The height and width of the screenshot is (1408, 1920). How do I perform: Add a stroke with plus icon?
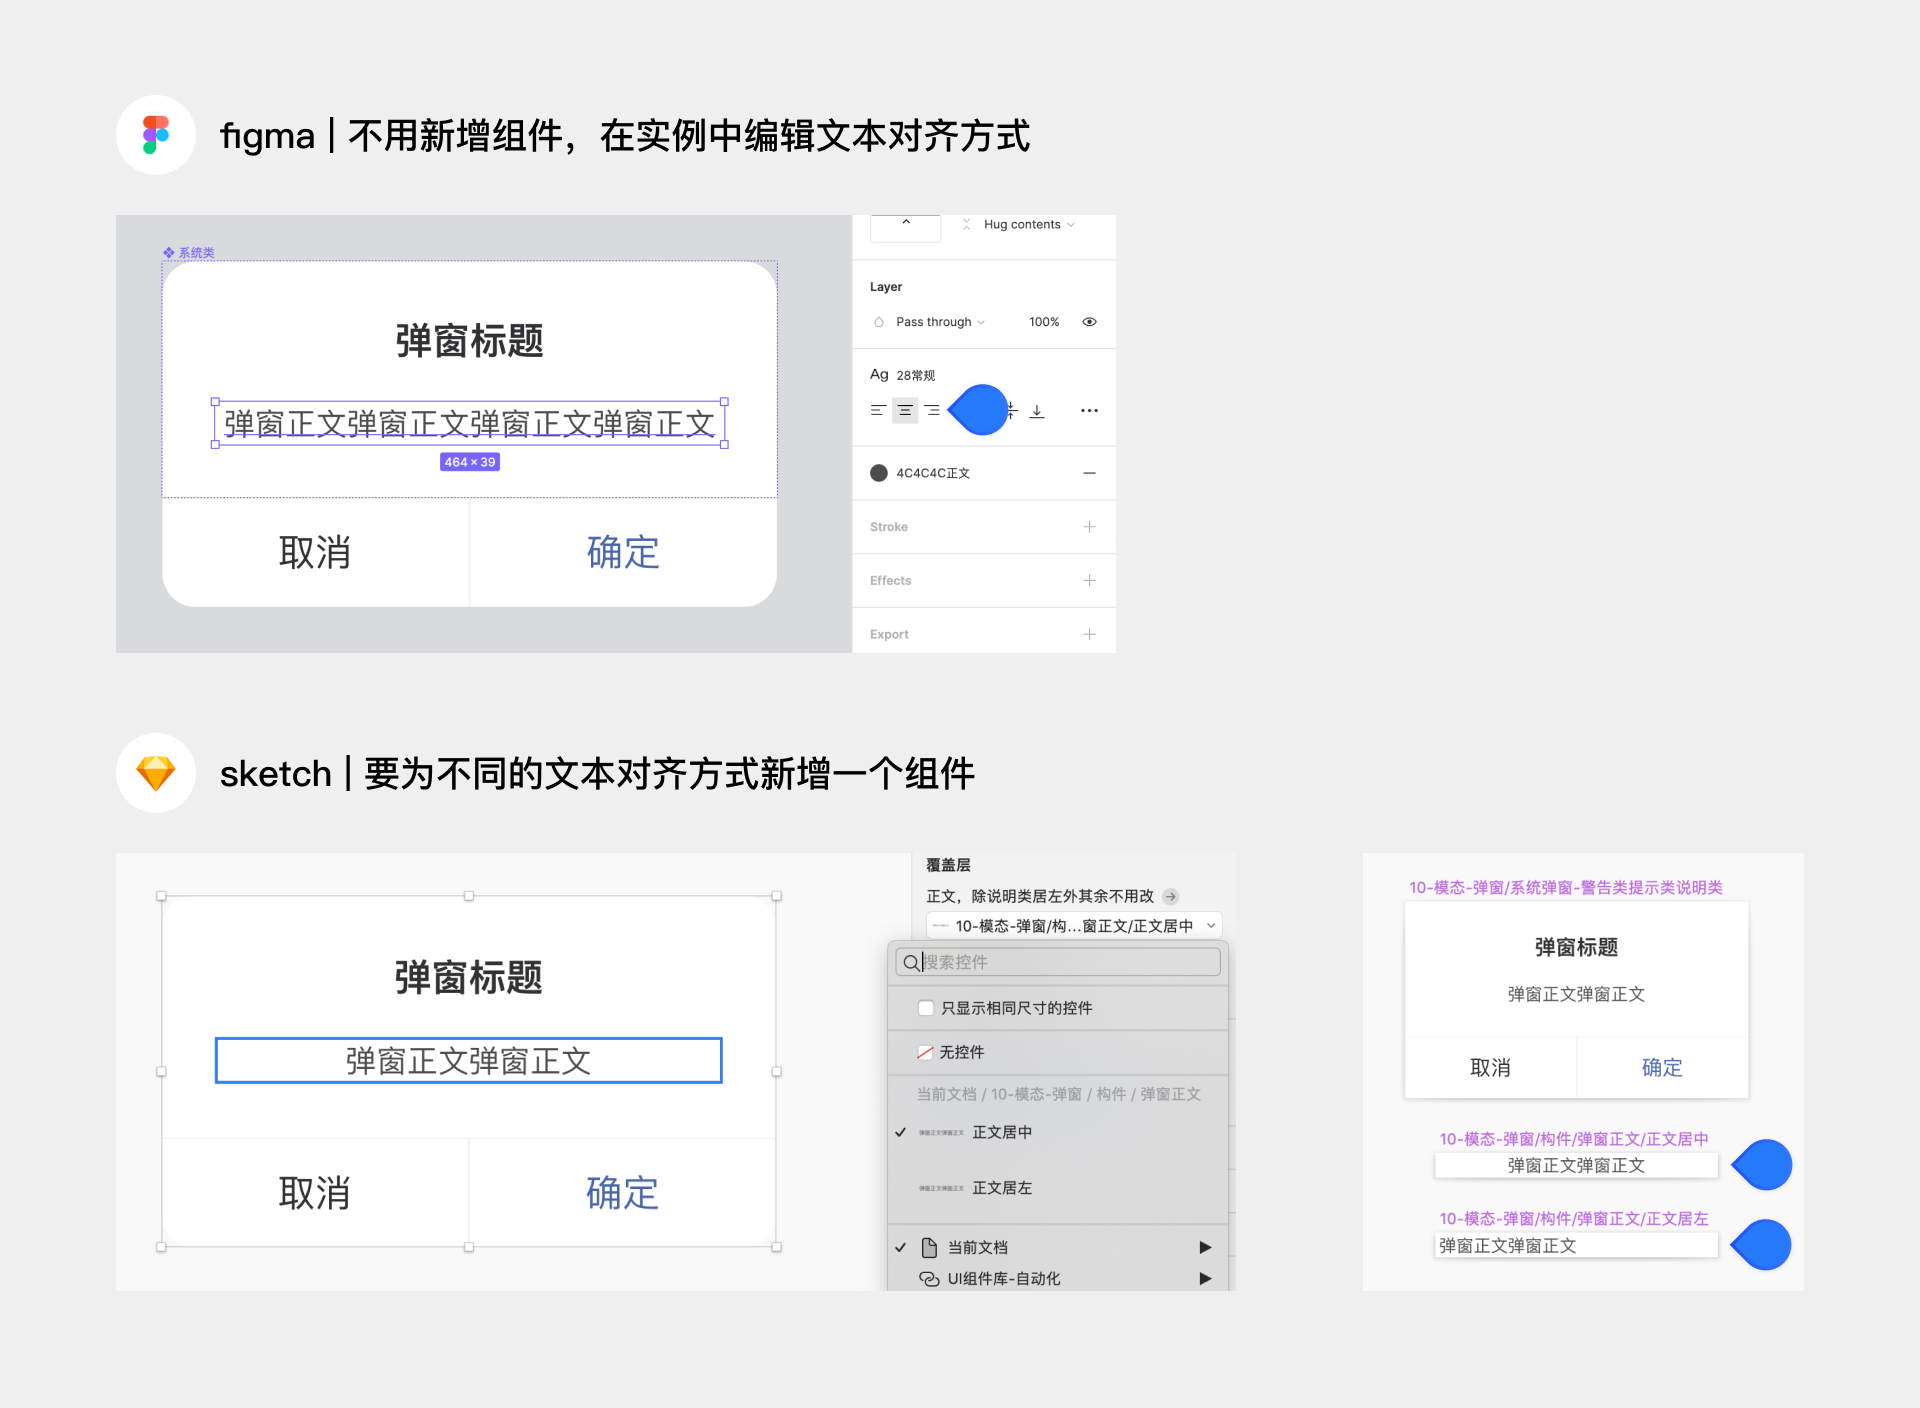[1089, 527]
